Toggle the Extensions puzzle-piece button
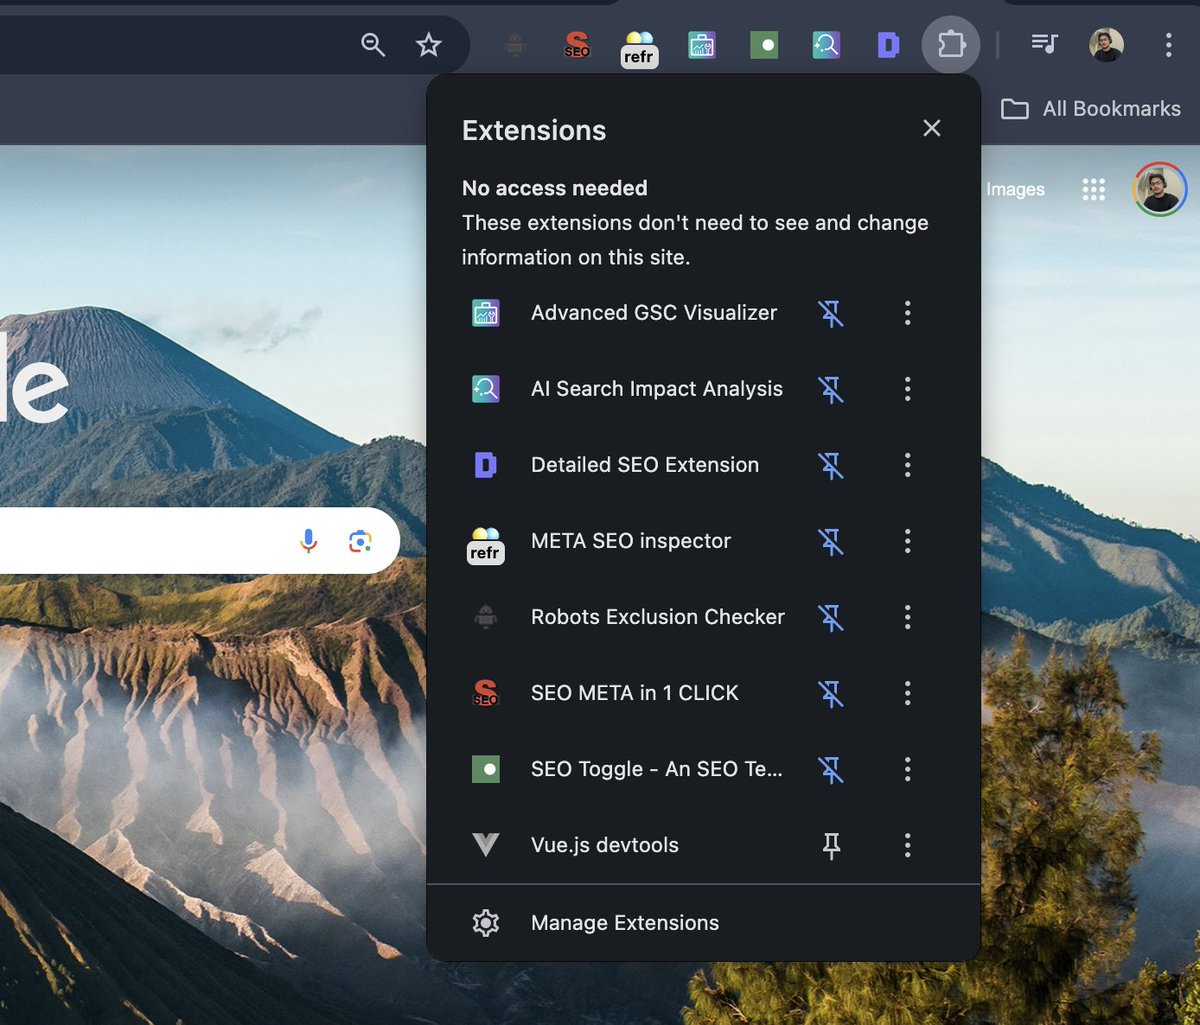This screenshot has width=1200, height=1025. pos(950,45)
